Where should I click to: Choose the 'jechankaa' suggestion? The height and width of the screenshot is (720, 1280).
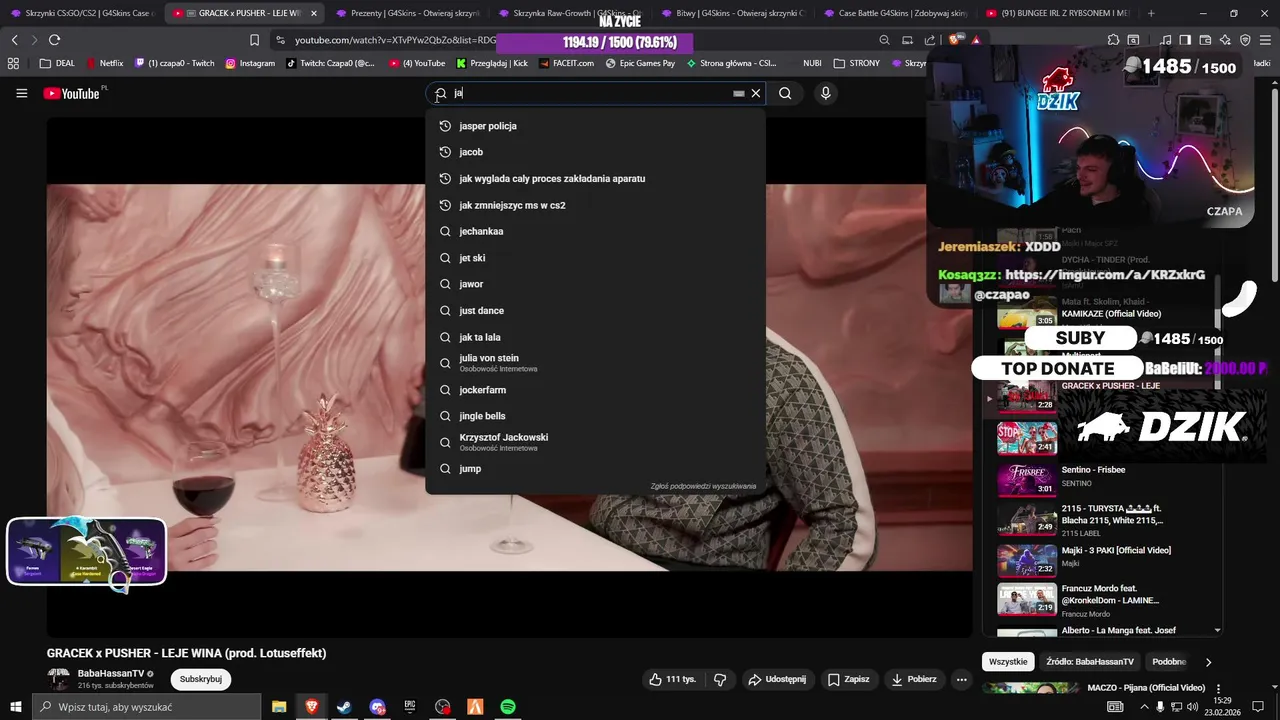tap(595, 231)
